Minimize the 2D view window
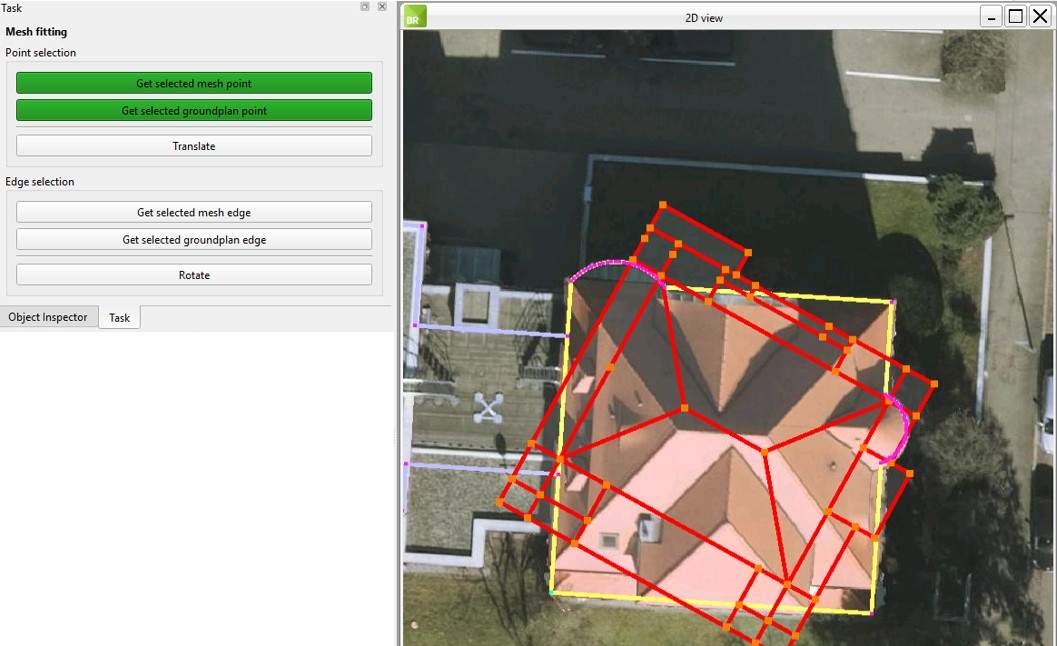This screenshot has width=1057, height=646. coord(991,17)
